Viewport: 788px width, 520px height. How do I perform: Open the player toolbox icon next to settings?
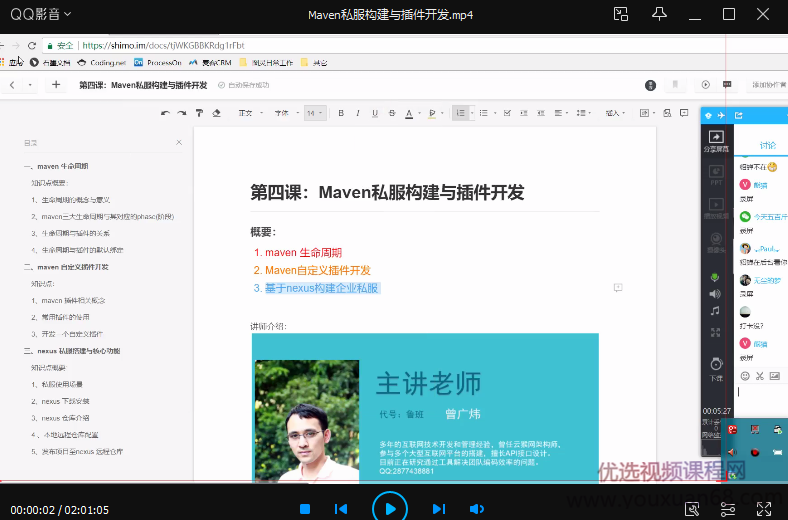692,509
